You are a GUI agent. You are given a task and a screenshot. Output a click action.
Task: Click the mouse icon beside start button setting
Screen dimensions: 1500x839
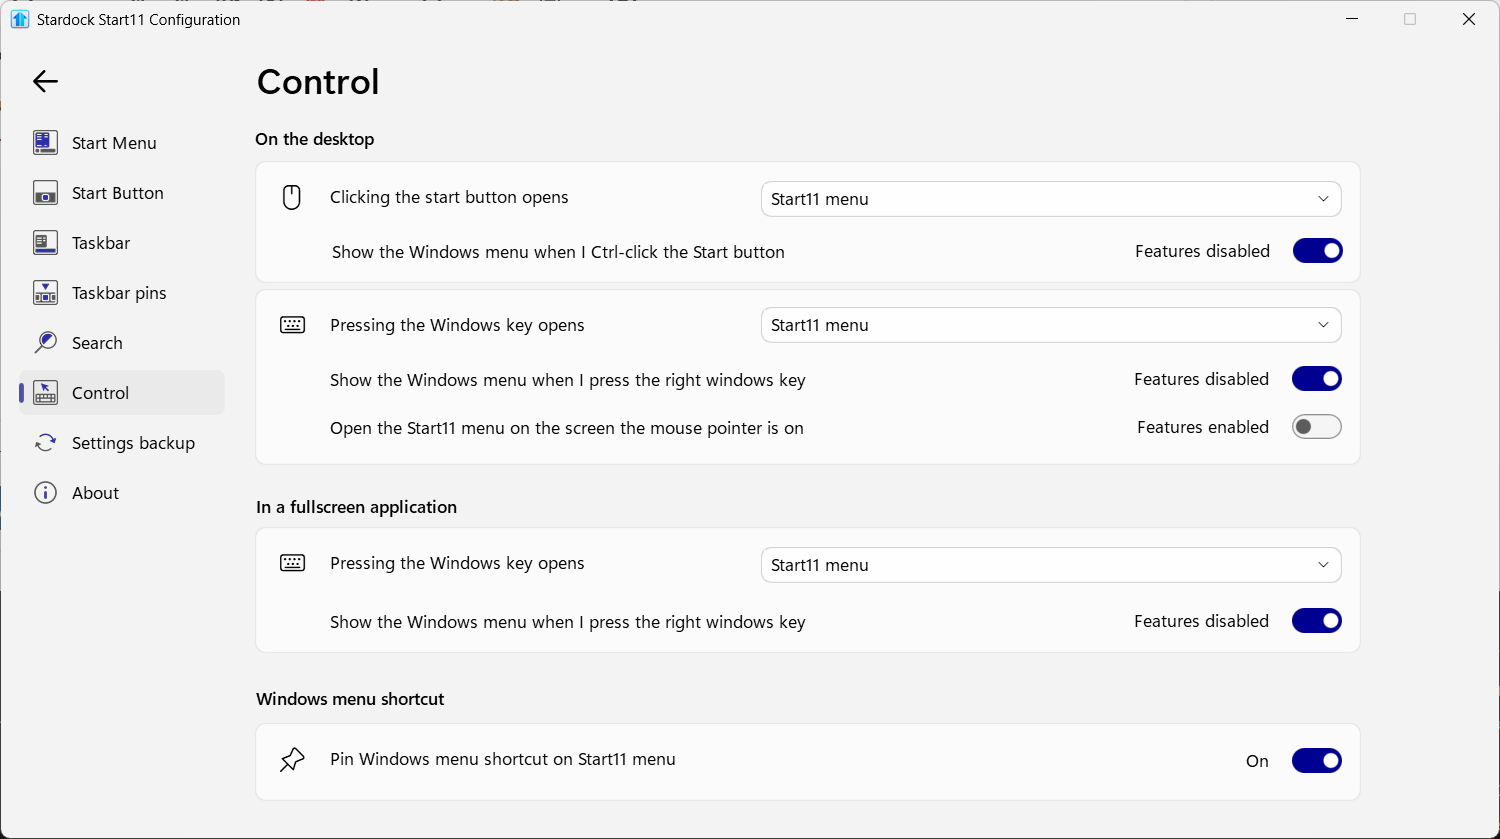click(x=292, y=197)
